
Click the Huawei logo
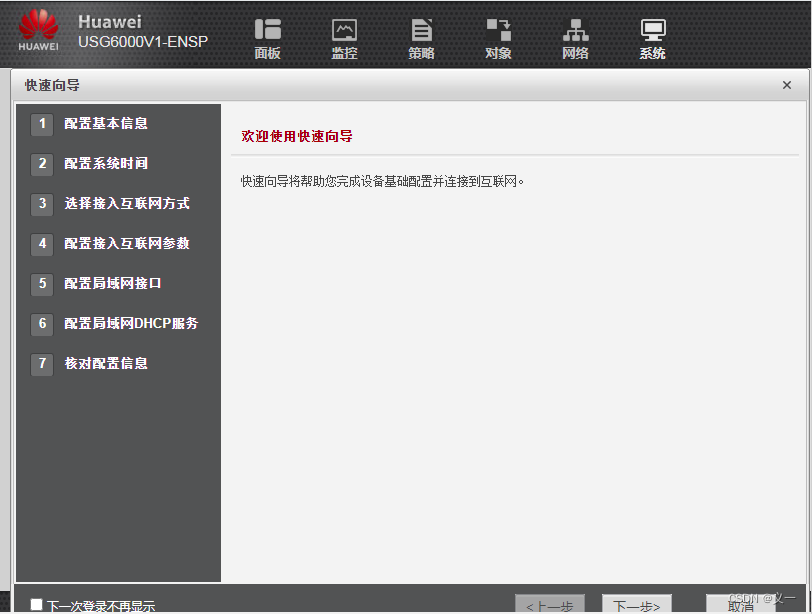point(38,30)
